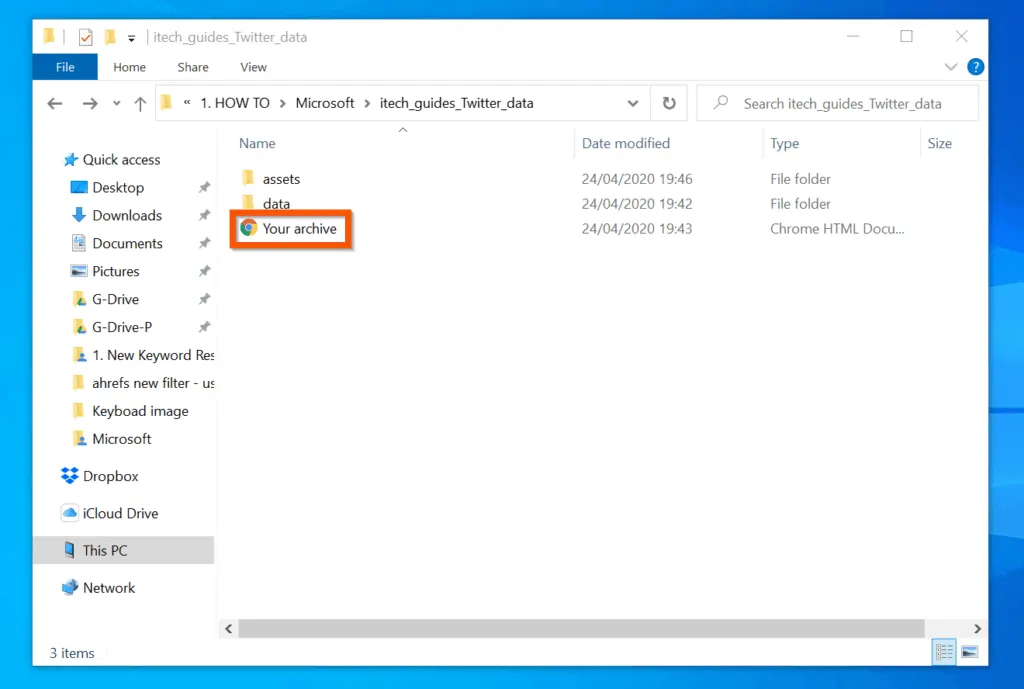Sort files by the Date modified column

coord(626,143)
